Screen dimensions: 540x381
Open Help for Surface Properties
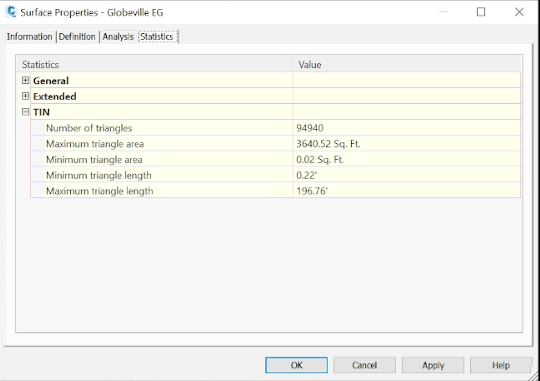501,365
